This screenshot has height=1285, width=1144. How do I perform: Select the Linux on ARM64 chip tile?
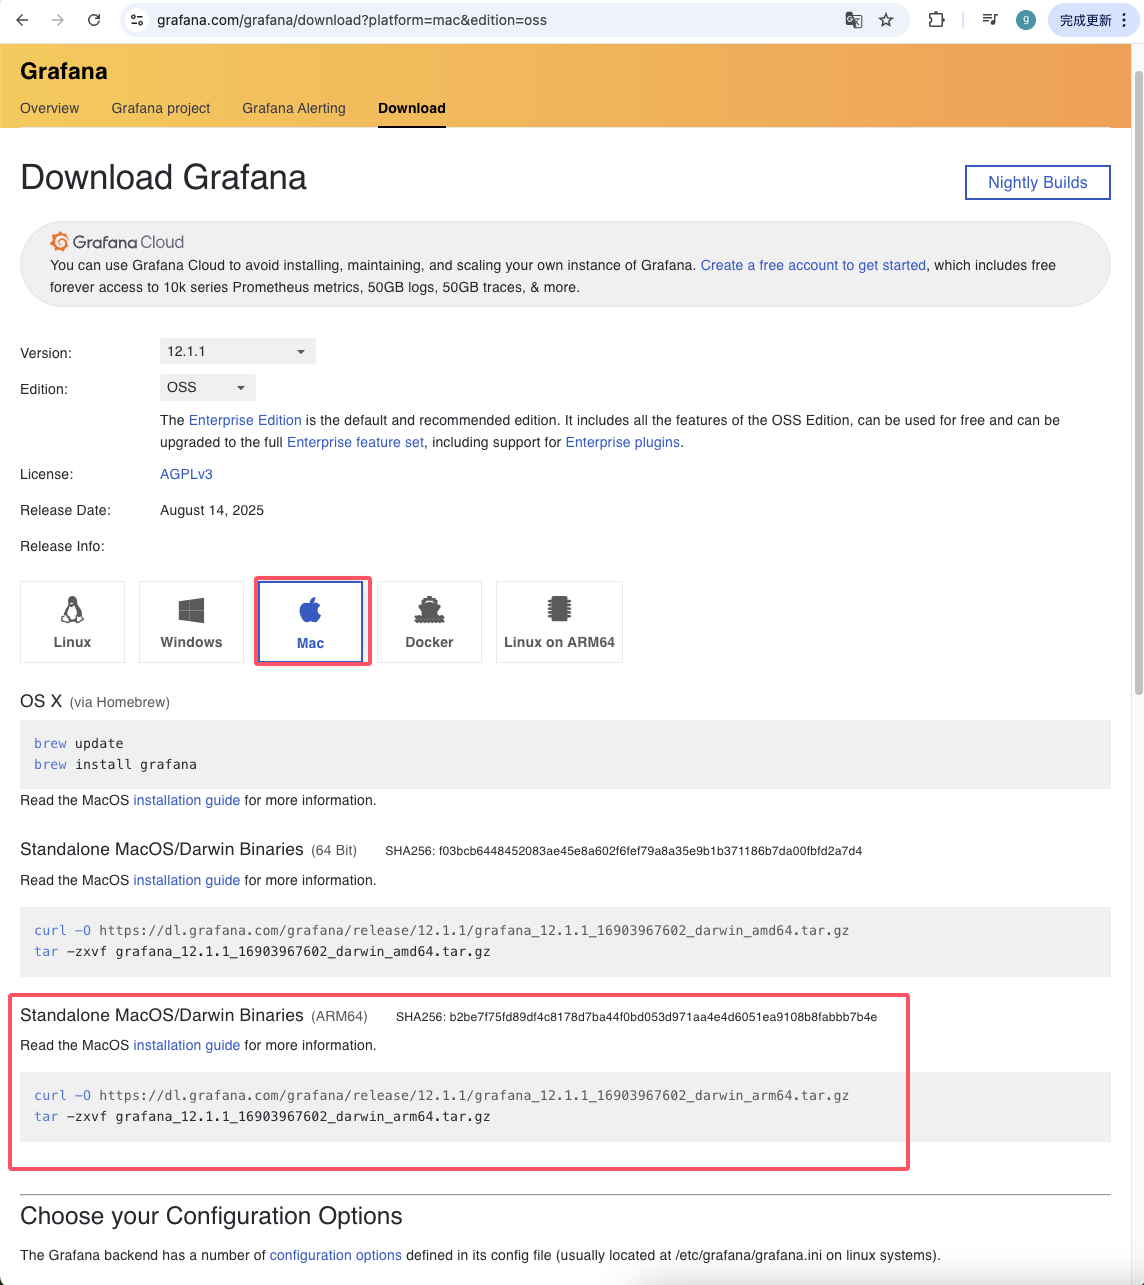(x=559, y=622)
